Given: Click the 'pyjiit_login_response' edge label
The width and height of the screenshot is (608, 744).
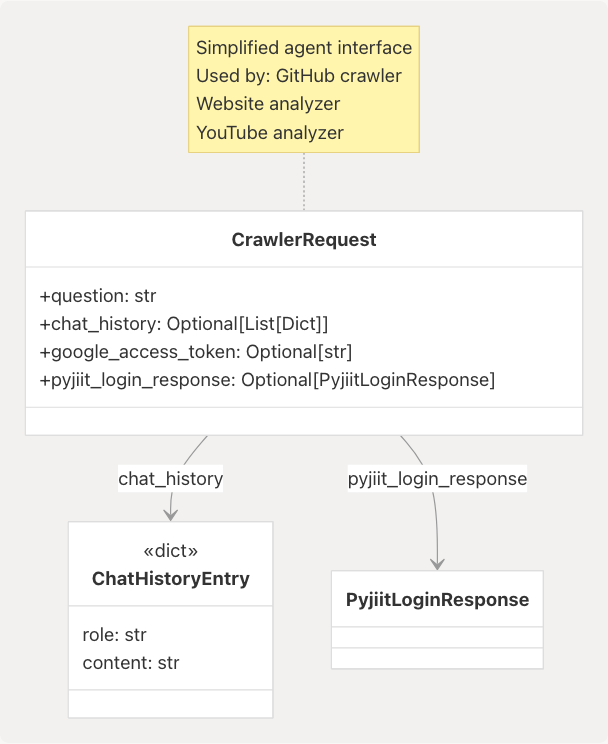Looking at the screenshot, I should tap(437, 479).
